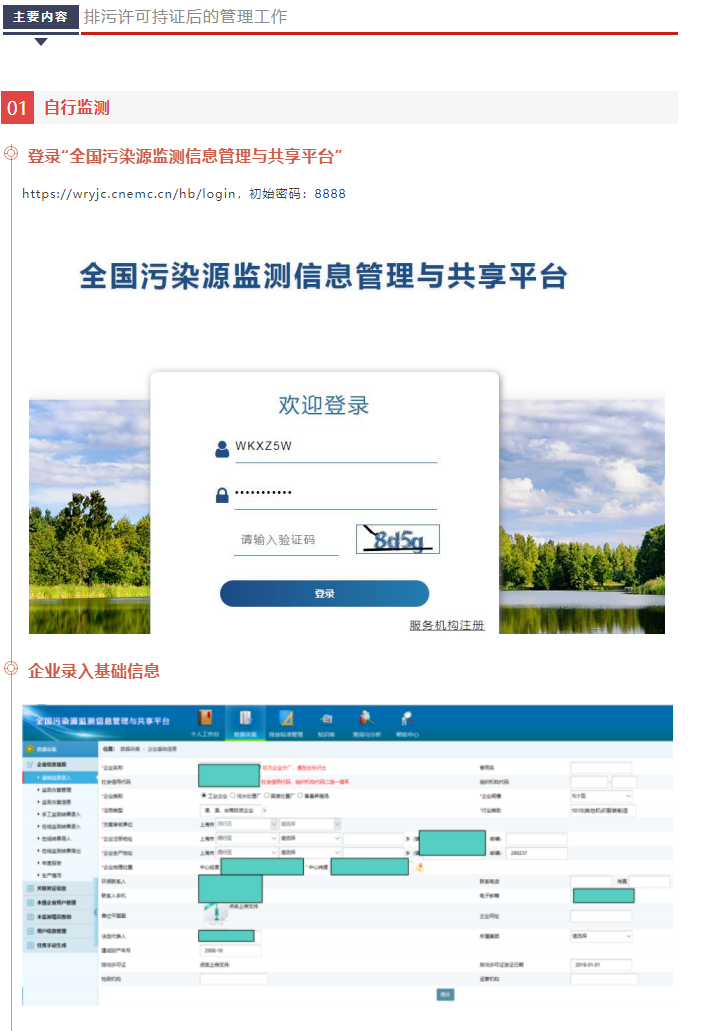Image resolution: width=710 pixels, height=1031 pixels.
Task: Click the 企业基础信息 breadcrumb text
Action: (x=162, y=749)
